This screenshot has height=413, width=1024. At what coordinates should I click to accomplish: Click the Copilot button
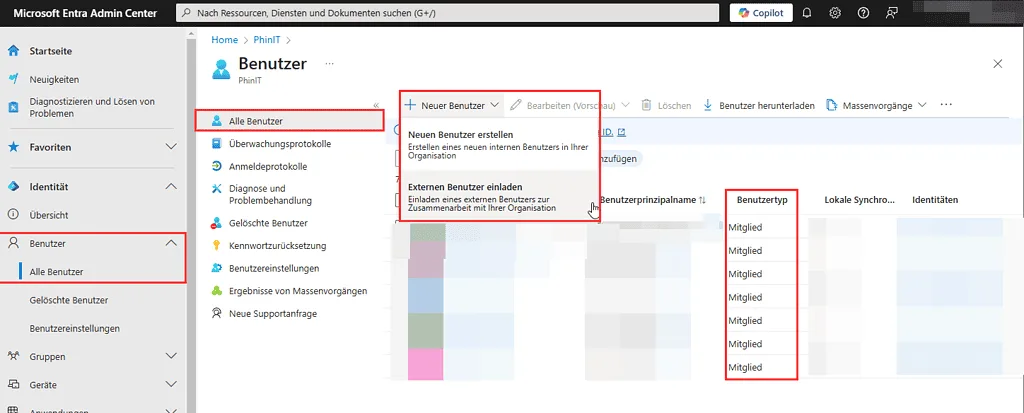click(x=760, y=13)
